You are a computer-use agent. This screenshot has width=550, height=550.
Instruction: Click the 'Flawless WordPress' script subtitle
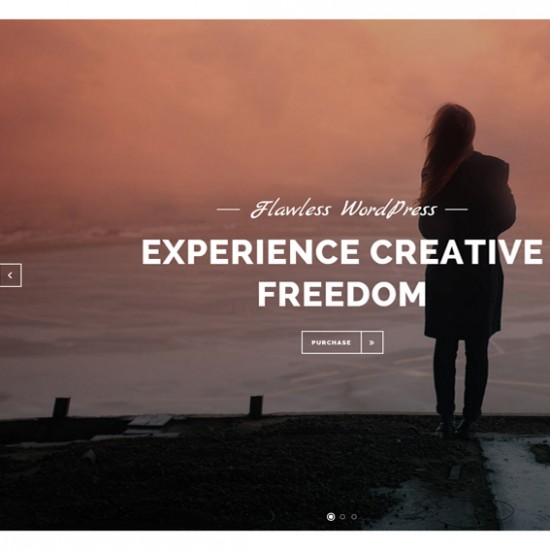coord(343,209)
